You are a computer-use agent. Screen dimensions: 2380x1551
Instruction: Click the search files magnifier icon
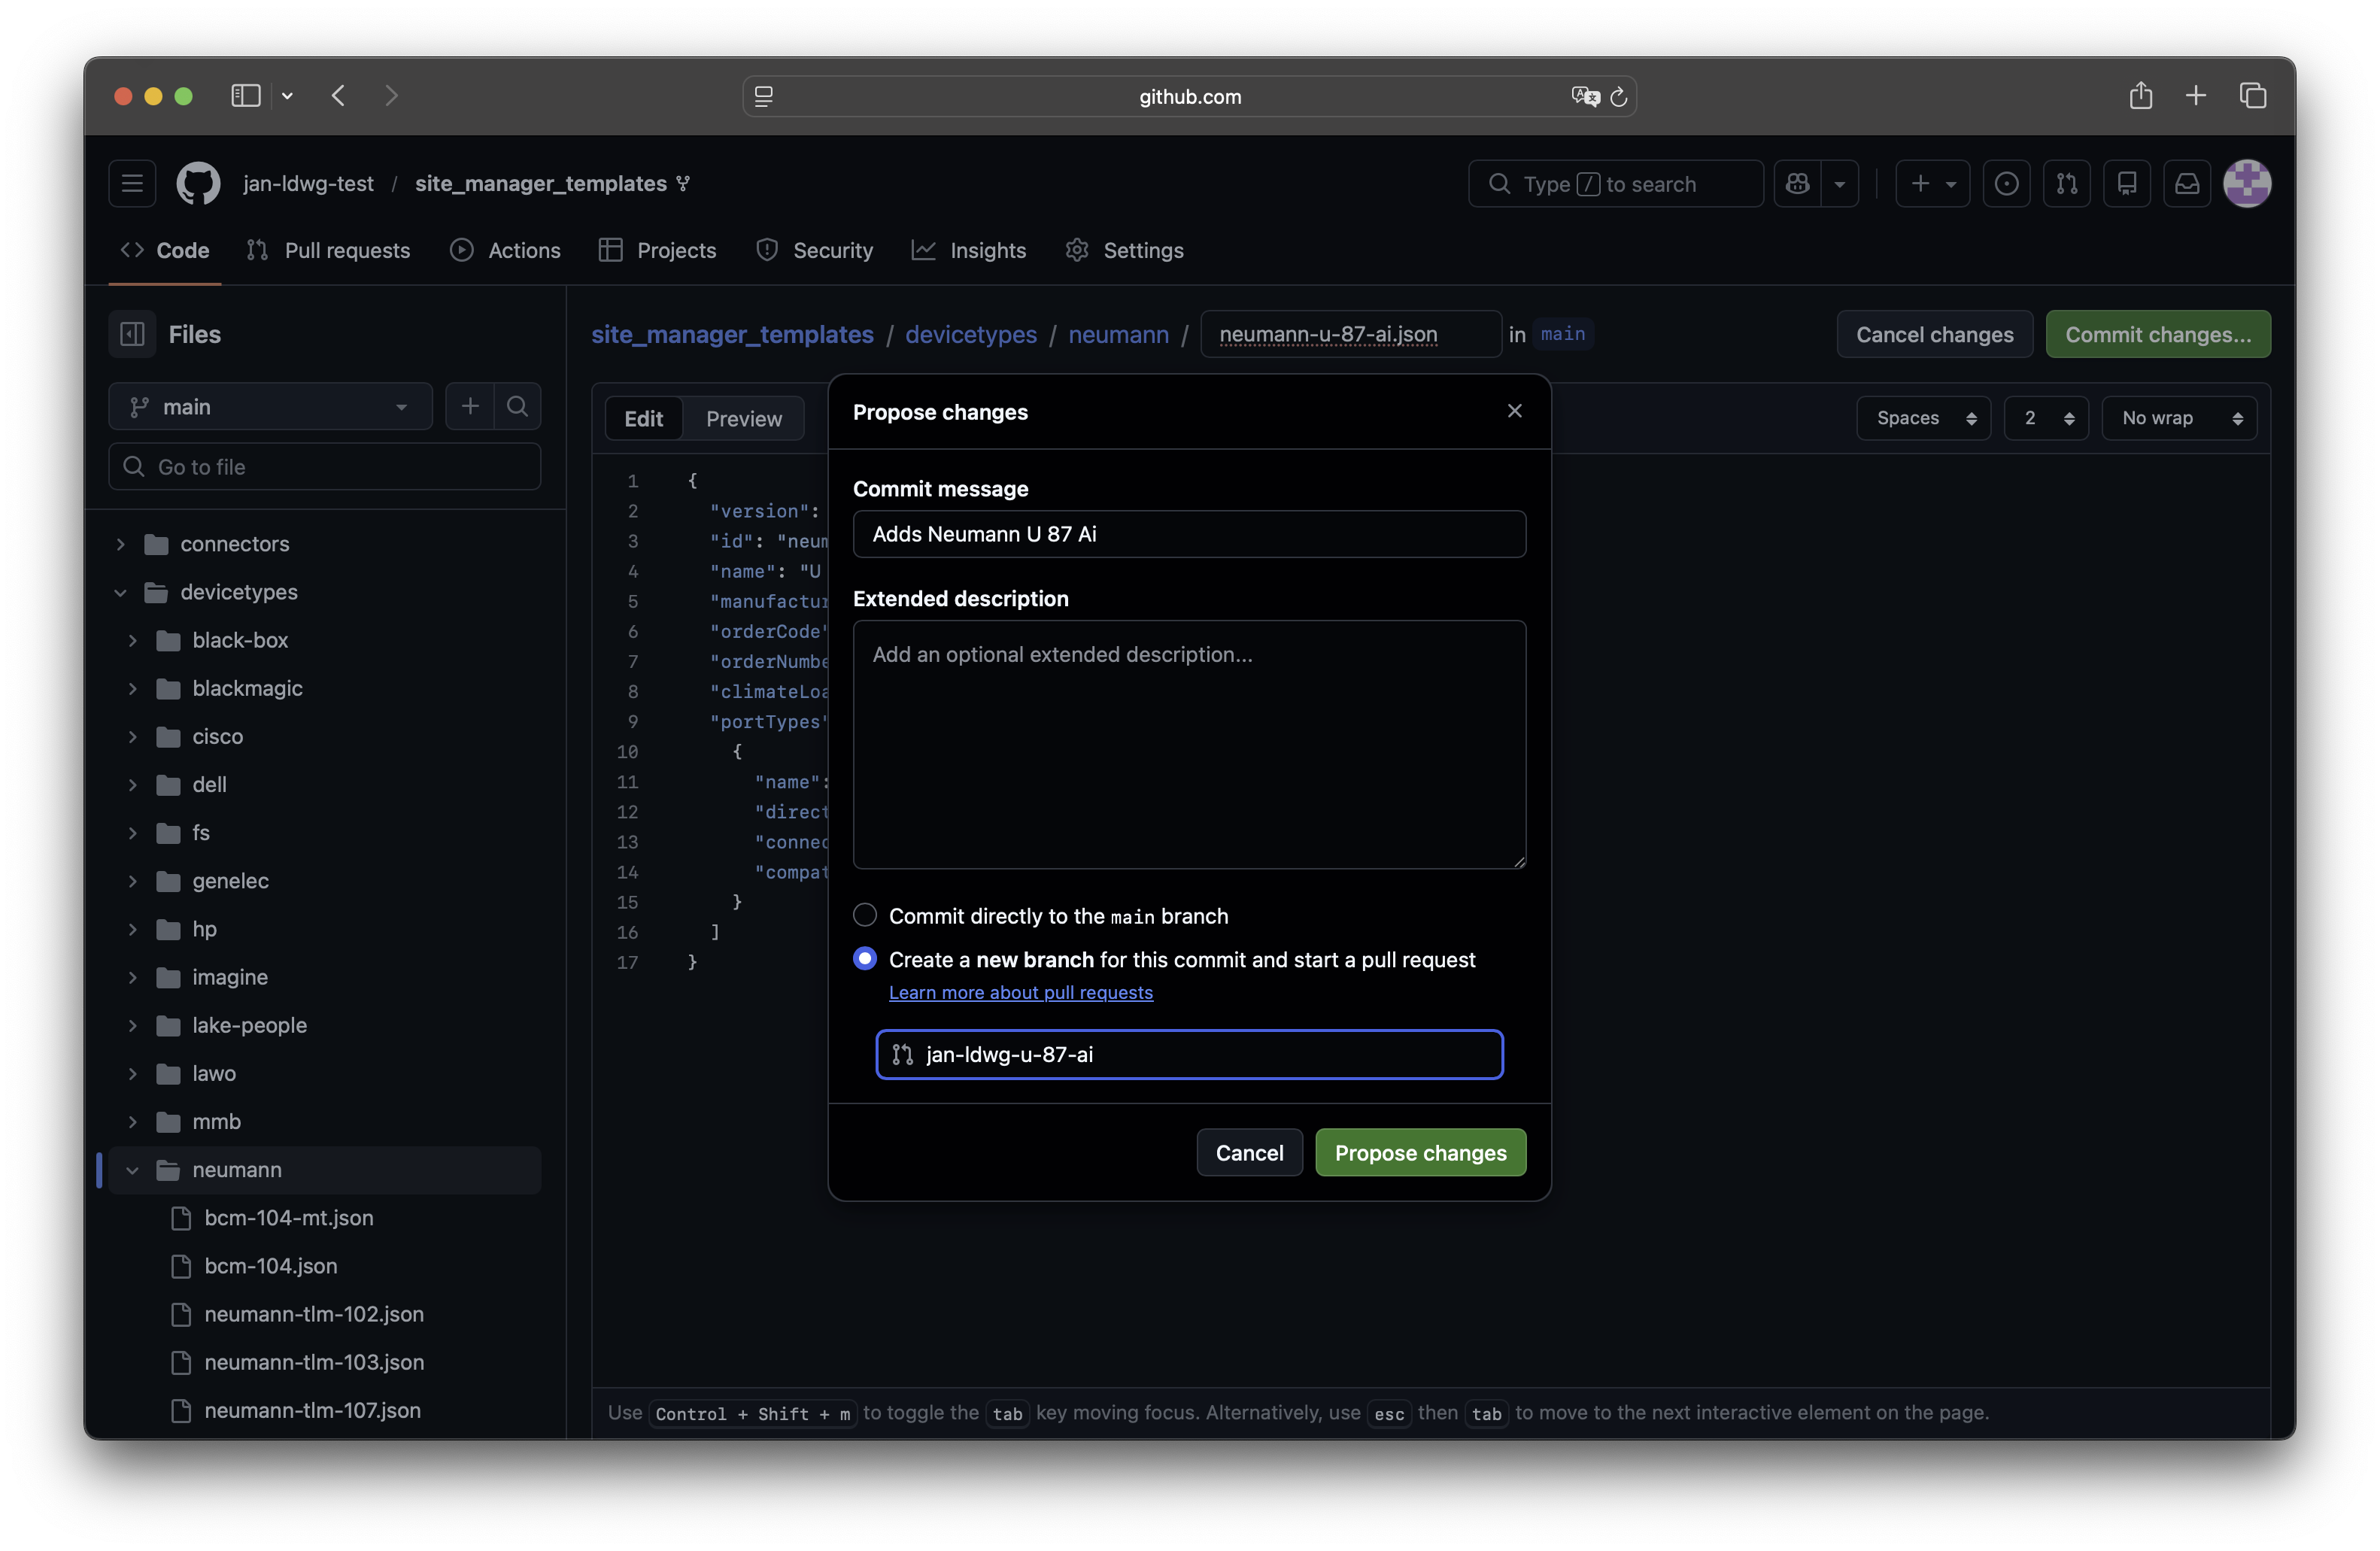(517, 406)
